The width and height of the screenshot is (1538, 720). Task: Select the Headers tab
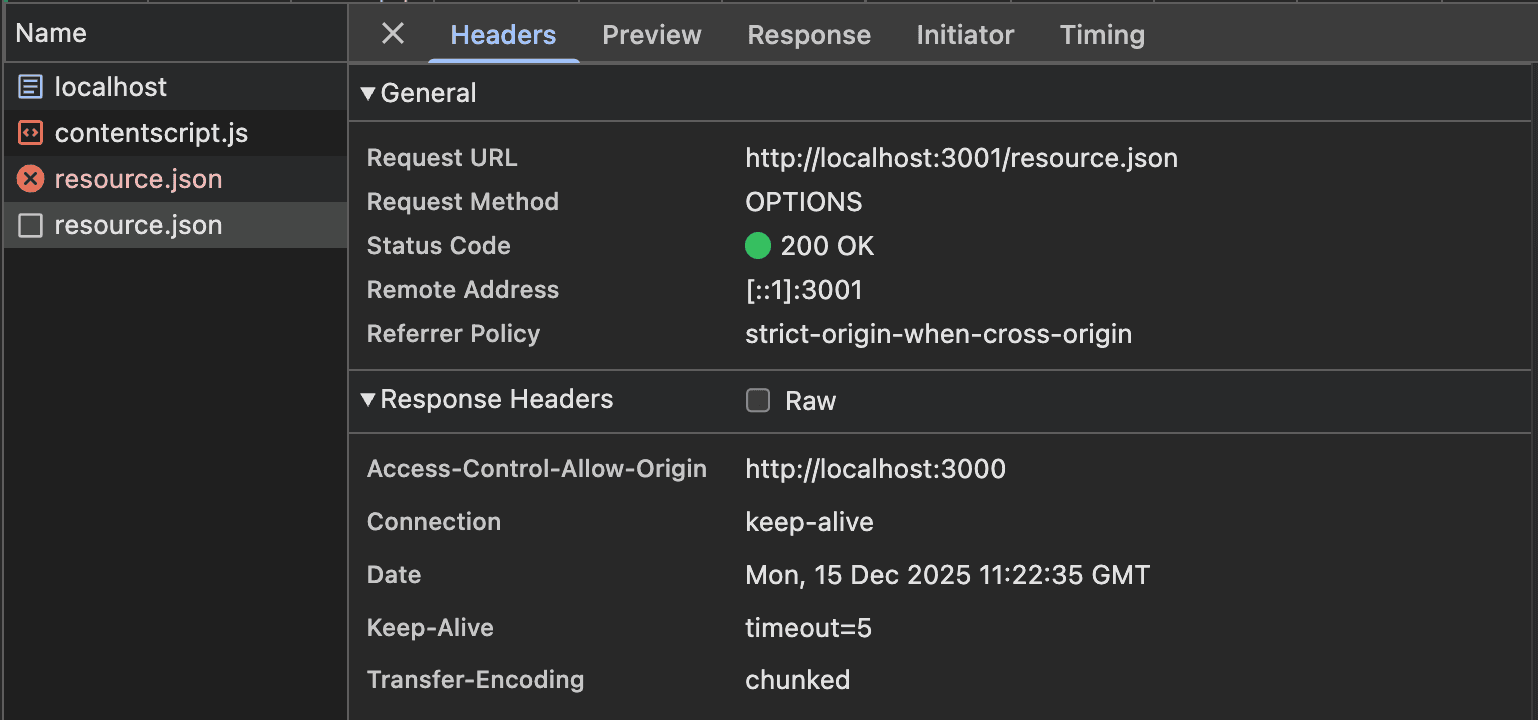click(x=503, y=35)
